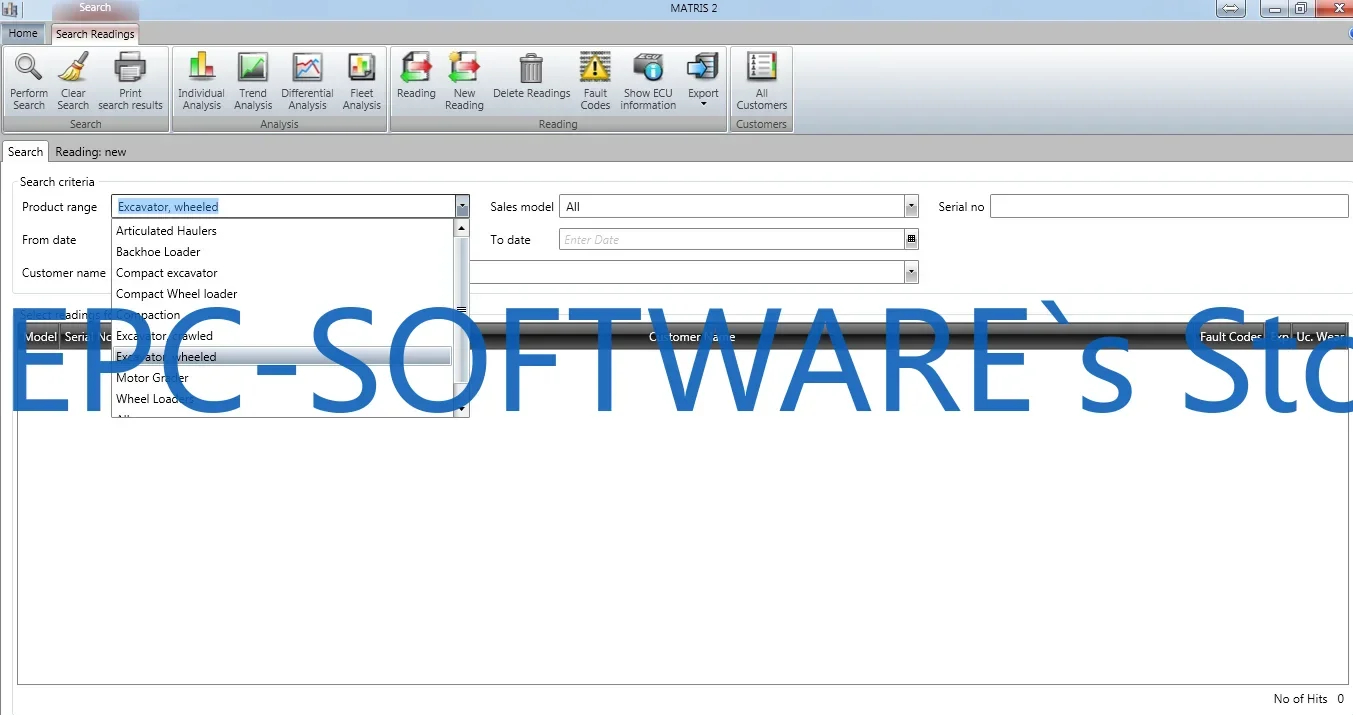Image resolution: width=1353 pixels, height=715 pixels.
Task: Click the dropdown list scroll-down arrow
Action: click(x=462, y=408)
